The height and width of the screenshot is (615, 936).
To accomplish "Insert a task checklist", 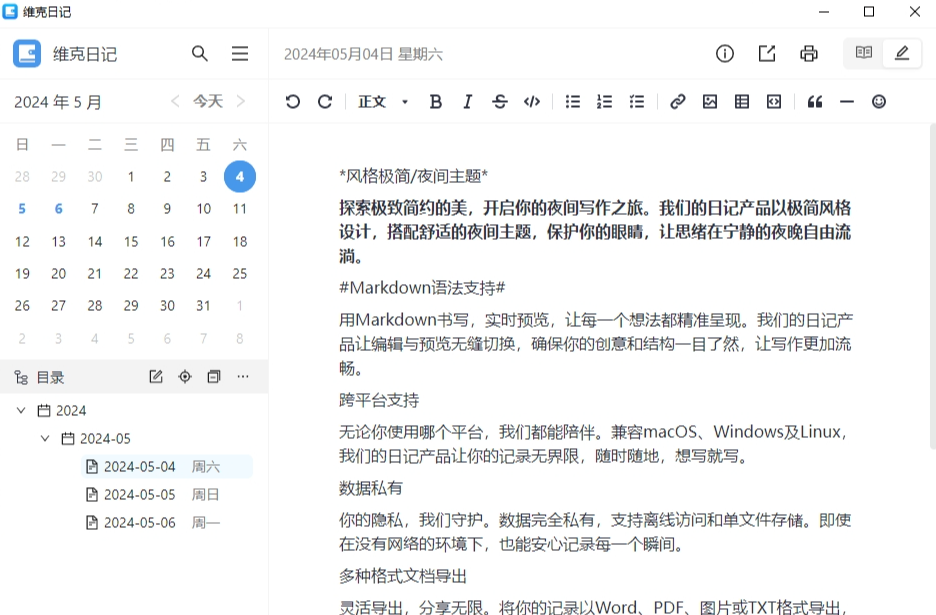I will pyautogui.click(x=637, y=102).
